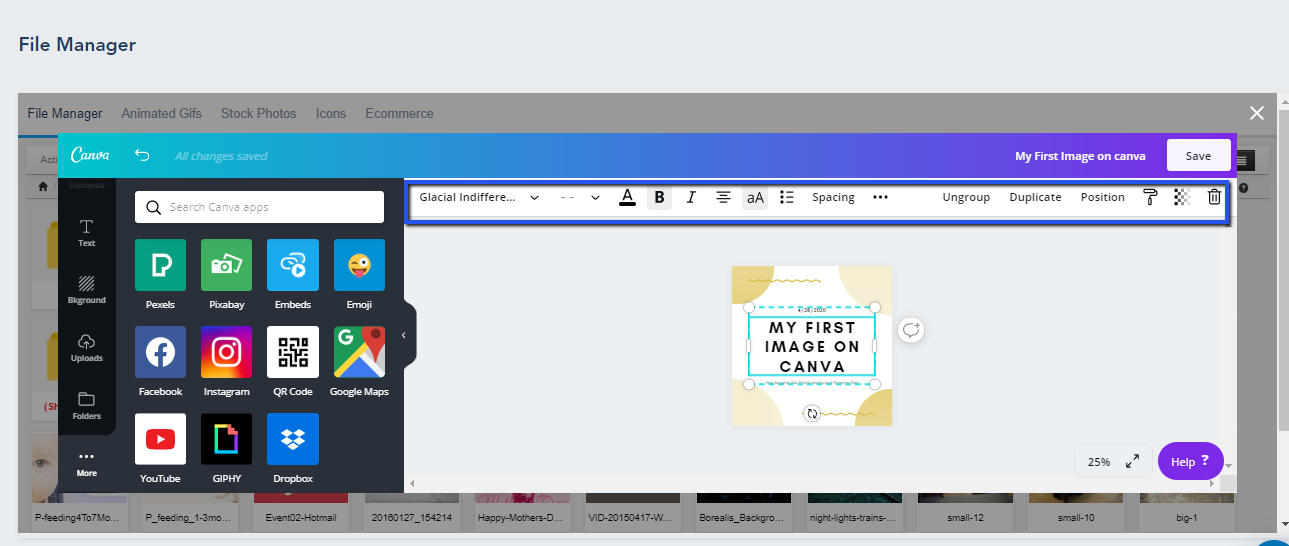Click the design title My First Image on canva

pyautogui.click(x=1080, y=156)
